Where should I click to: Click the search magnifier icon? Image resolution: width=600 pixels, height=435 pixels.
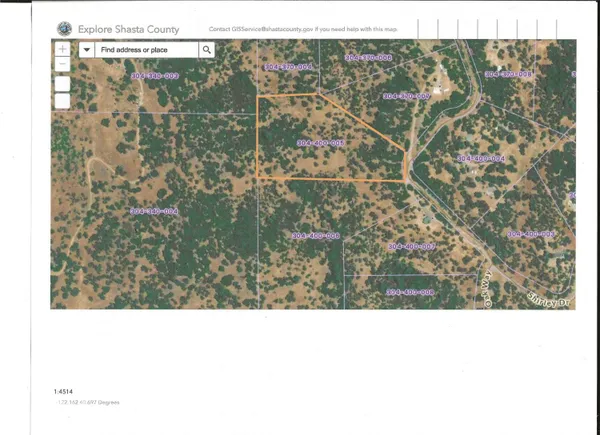(207, 48)
